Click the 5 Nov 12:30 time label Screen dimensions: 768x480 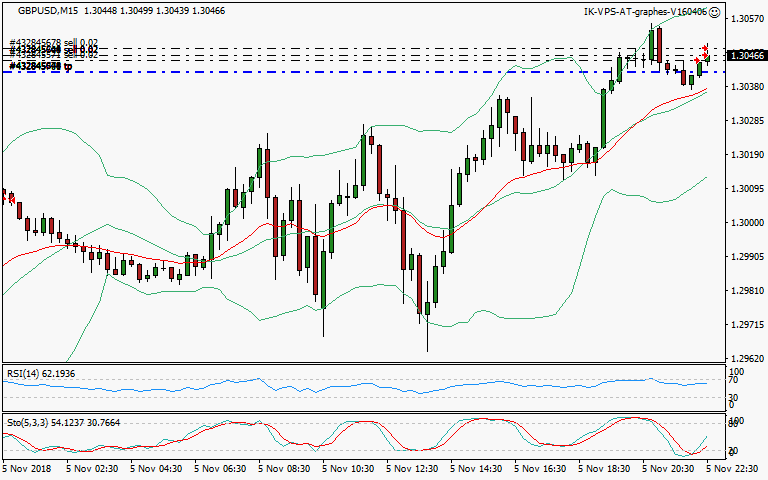click(x=415, y=468)
